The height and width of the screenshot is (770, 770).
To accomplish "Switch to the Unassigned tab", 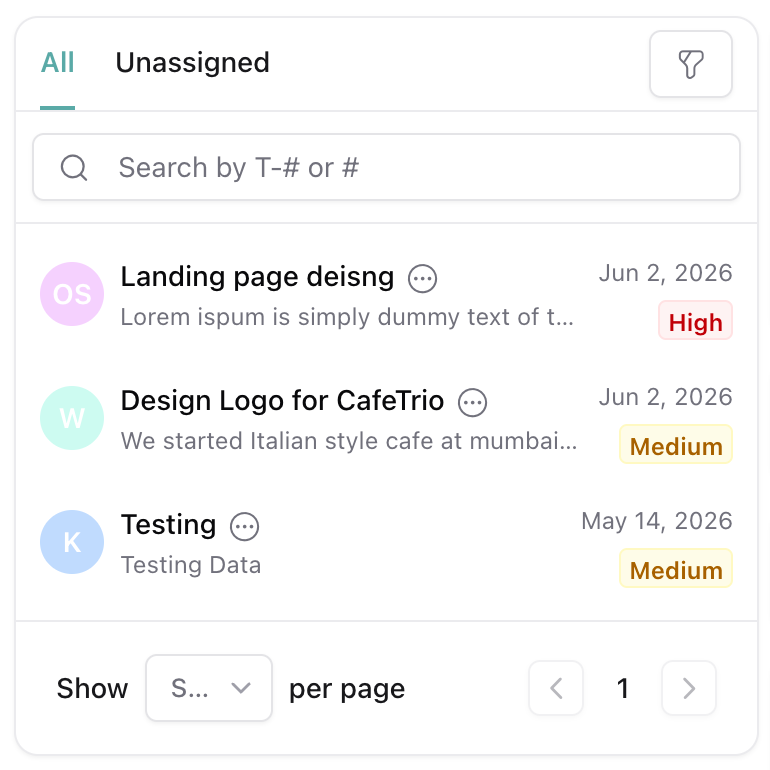I will [192, 63].
